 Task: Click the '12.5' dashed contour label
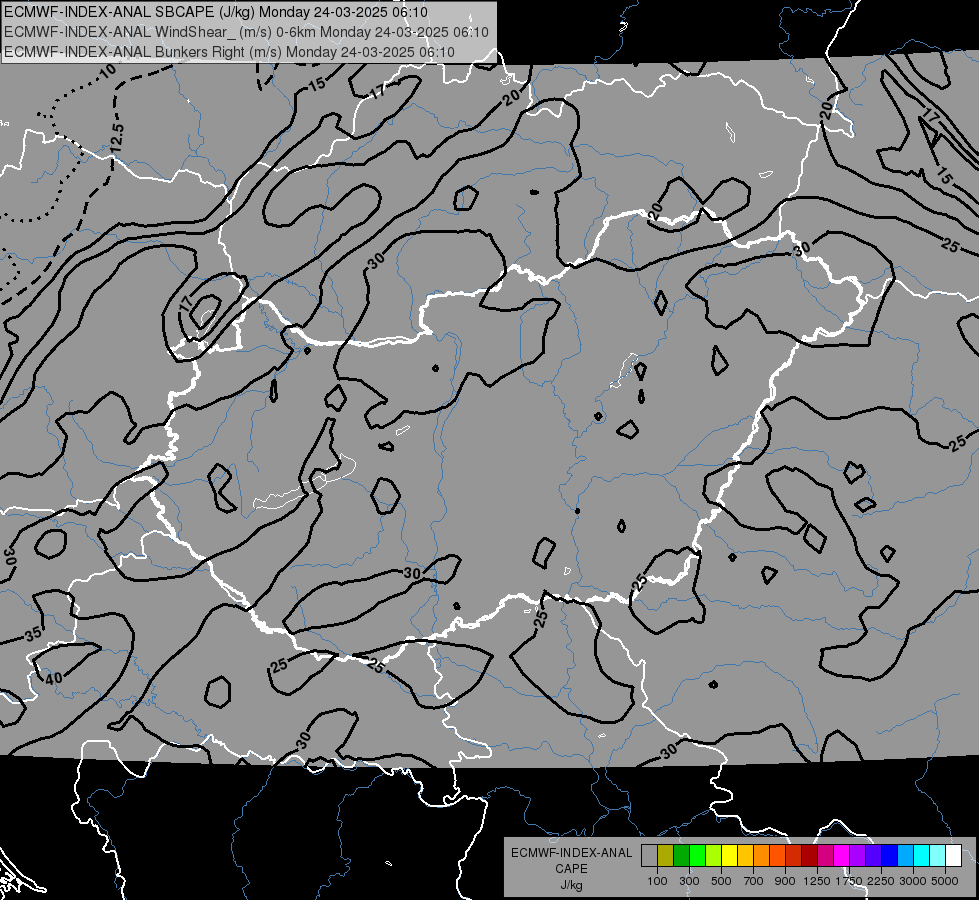pyautogui.click(x=117, y=139)
